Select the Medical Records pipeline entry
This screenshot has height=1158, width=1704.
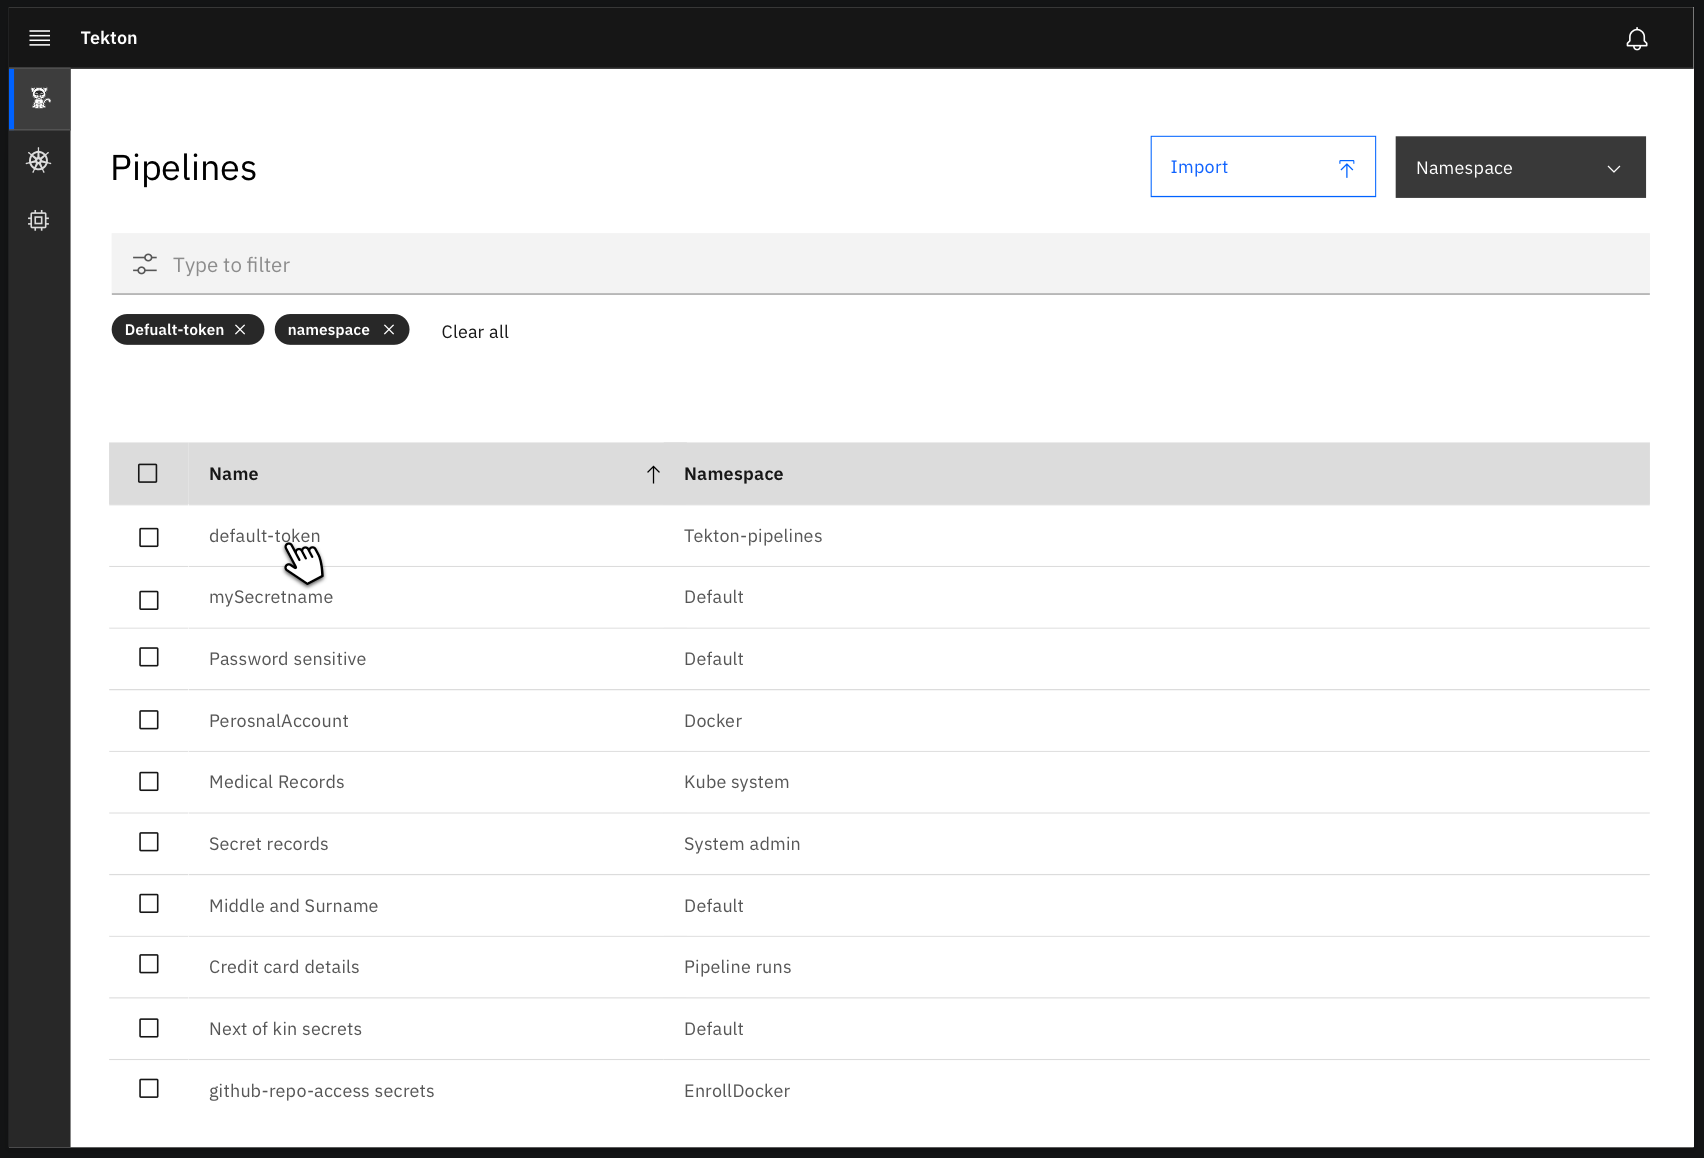pyautogui.click(x=276, y=781)
